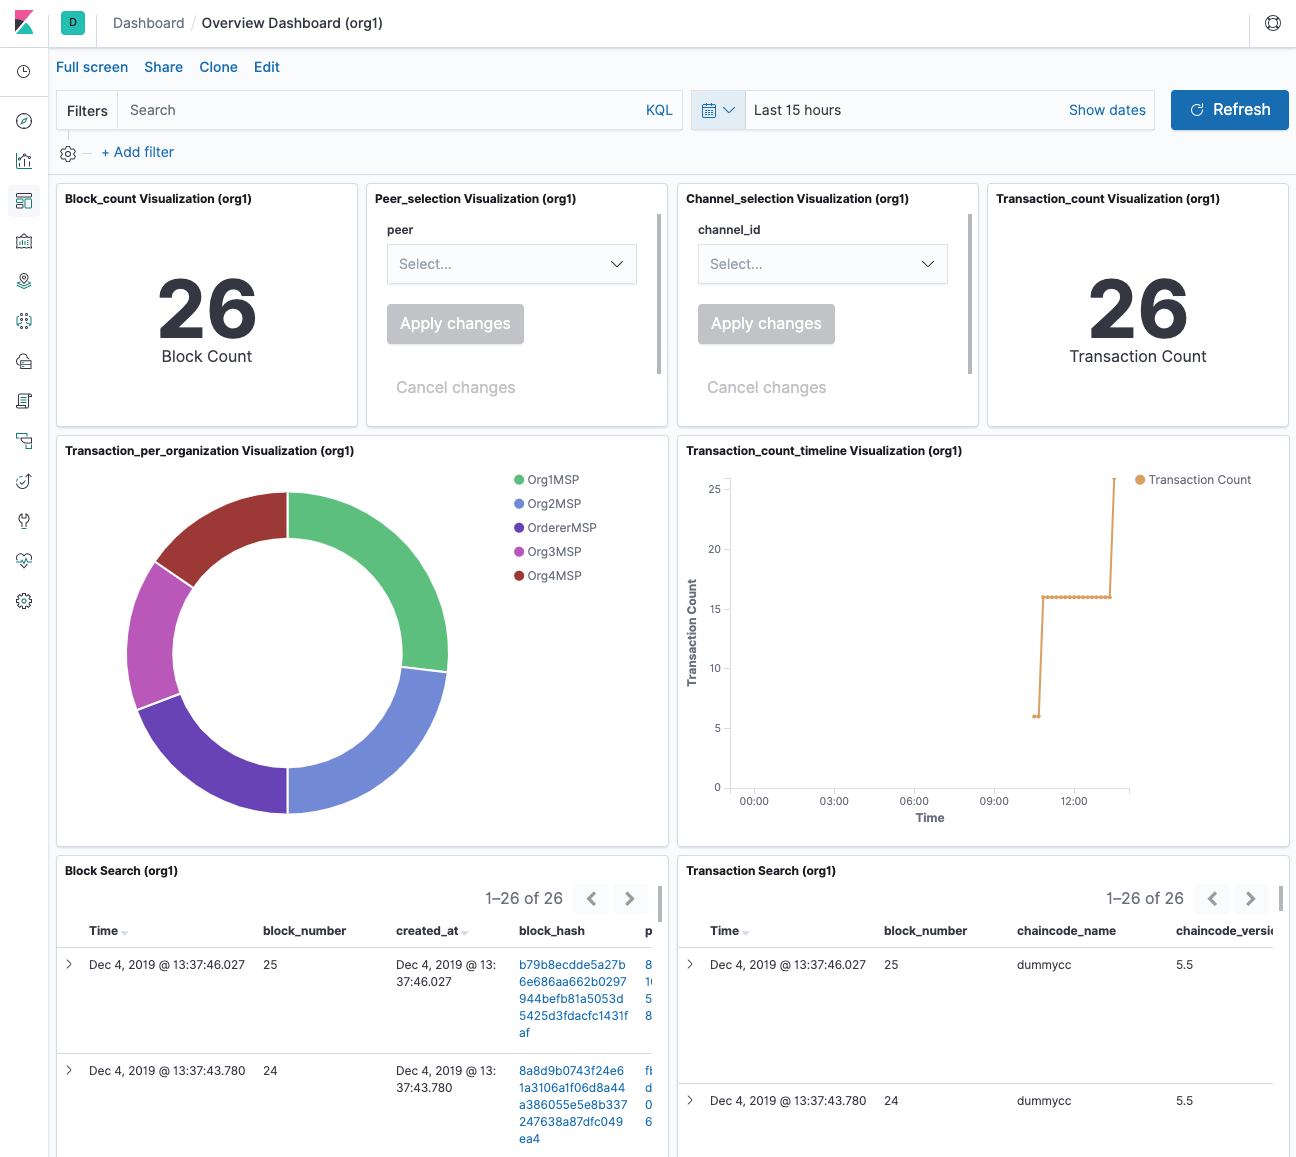This screenshot has width=1296, height=1157.
Task: Click Clone menu item
Action: click(218, 67)
